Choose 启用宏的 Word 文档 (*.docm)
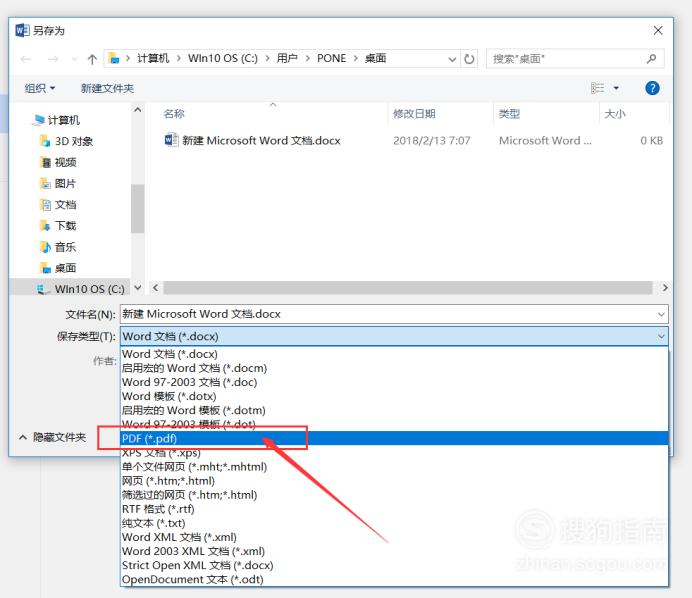Image resolution: width=692 pixels, height=598 pixels. [394, 368]
